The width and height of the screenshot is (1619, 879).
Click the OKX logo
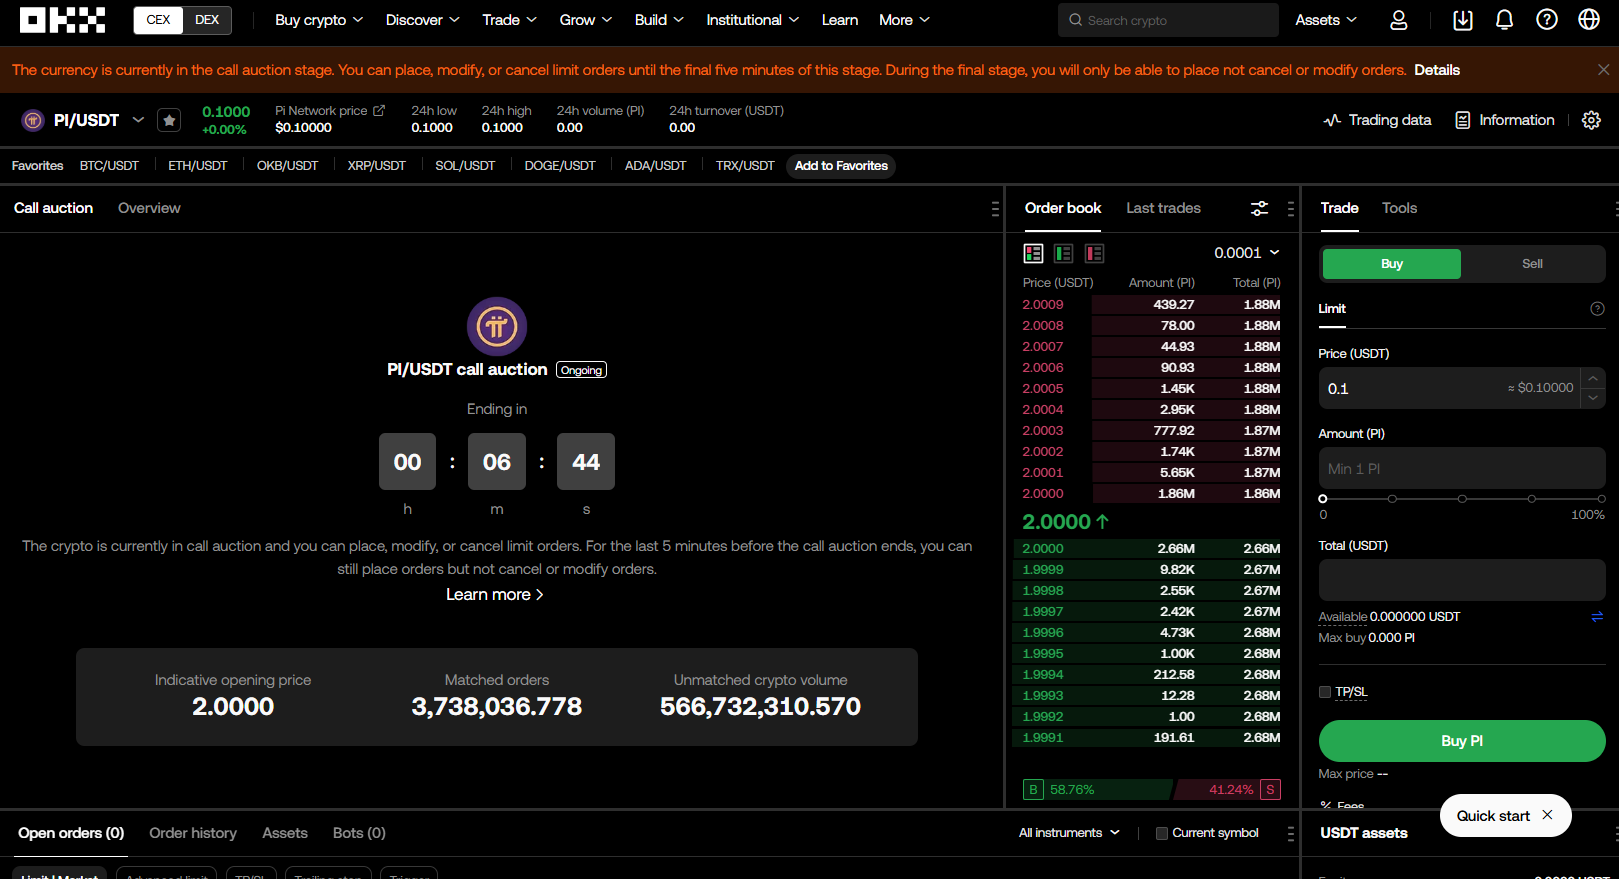click(62, 20)
